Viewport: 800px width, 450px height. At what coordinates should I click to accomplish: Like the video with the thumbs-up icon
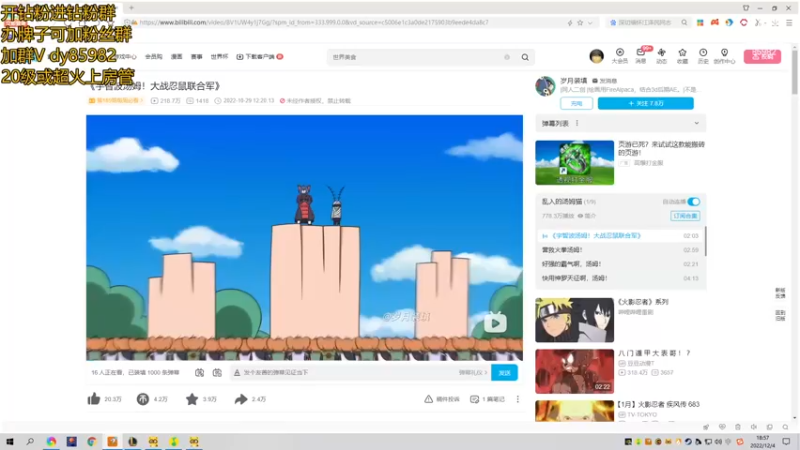point(94,399)
